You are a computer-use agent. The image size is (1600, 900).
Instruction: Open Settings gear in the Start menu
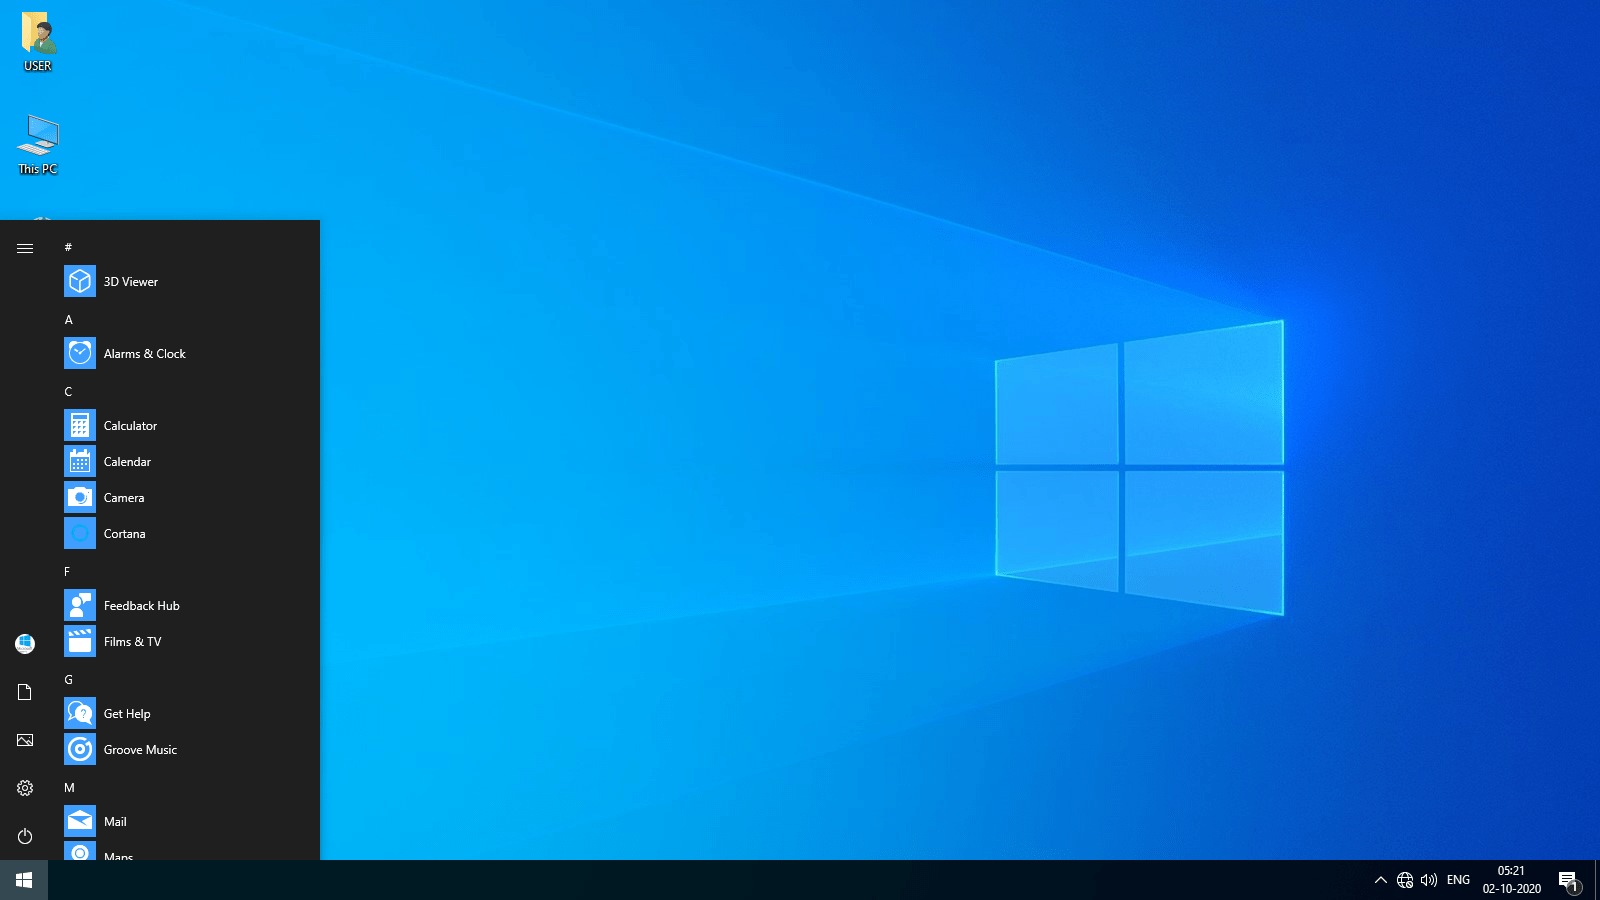pos(25,788)
